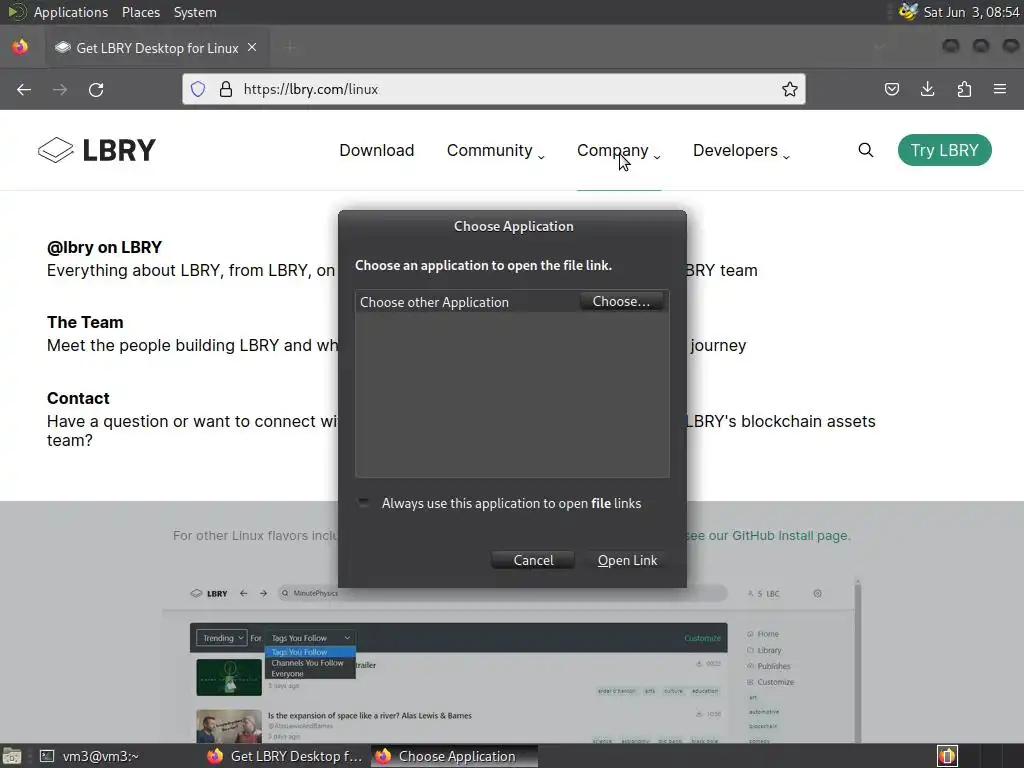Image resolution: width=1024 pixels, height=768 pixels.
Task: Open The Team link
Action: pyautogui.click(x=85, y=322)
